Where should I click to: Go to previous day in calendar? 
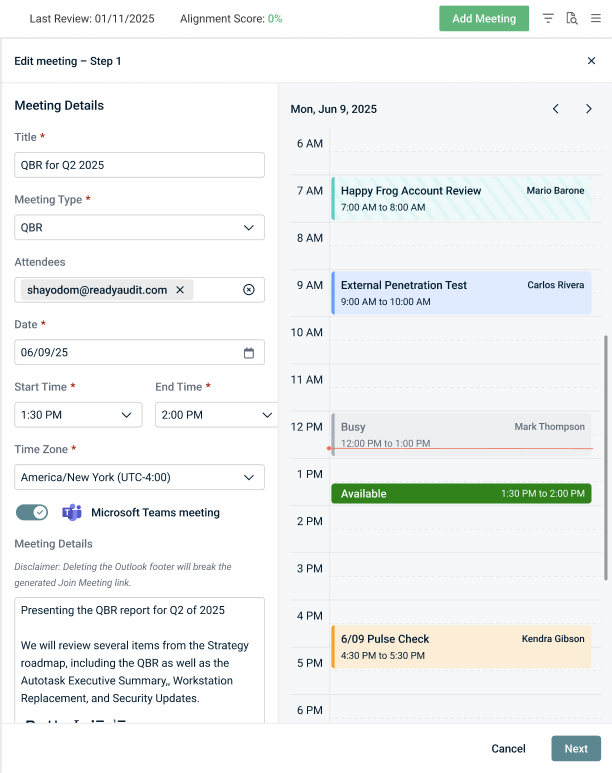tap(556, 109)
